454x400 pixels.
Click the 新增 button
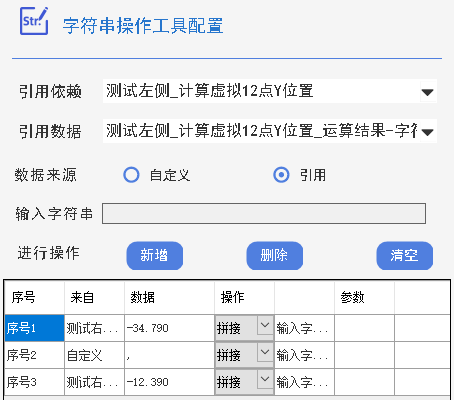[x=155, y=256]
